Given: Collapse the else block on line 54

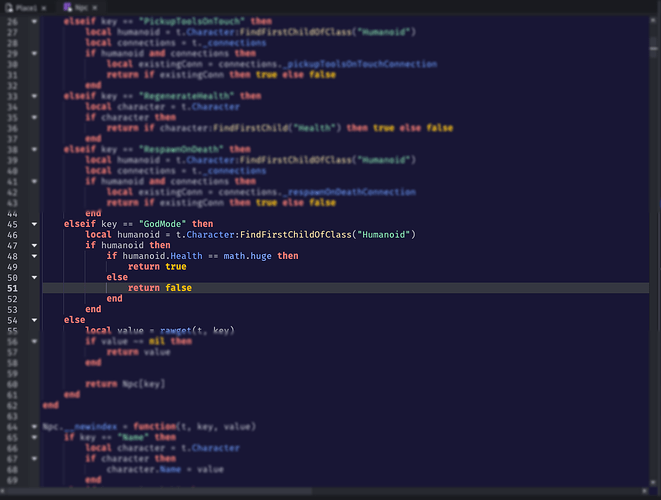Looking at the screenshot, I should [x=34, y=320].
